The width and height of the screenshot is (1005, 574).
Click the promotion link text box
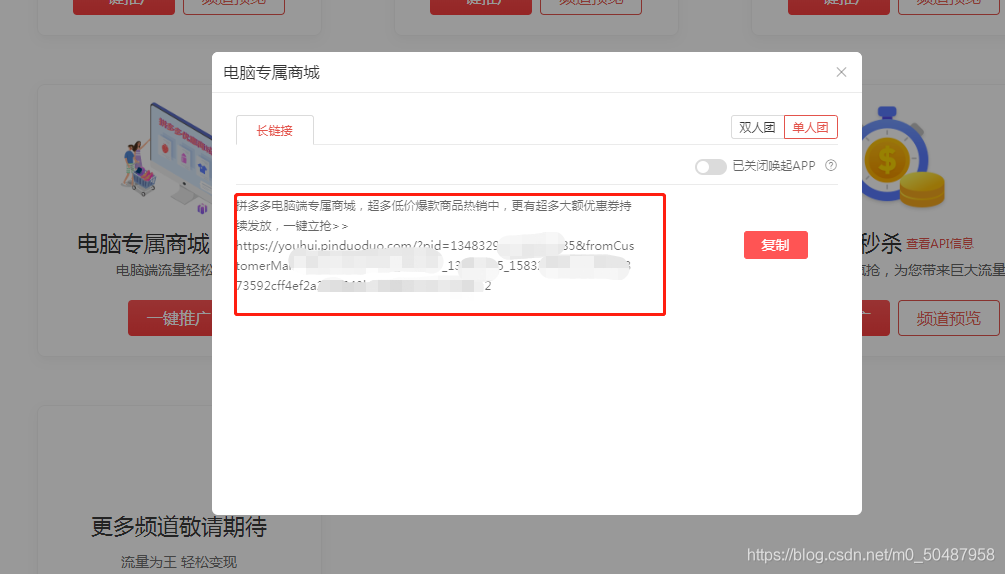450,254
